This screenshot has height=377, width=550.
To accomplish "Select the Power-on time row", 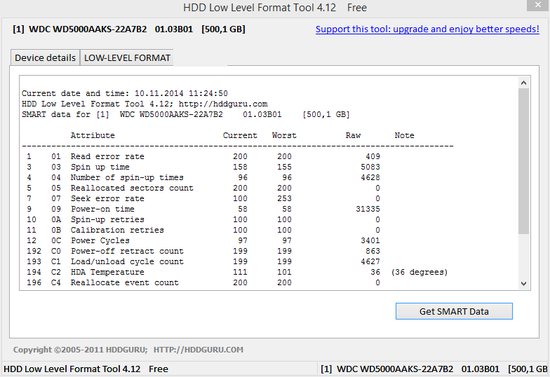I will pyautogui.click(x=203, y=209).
